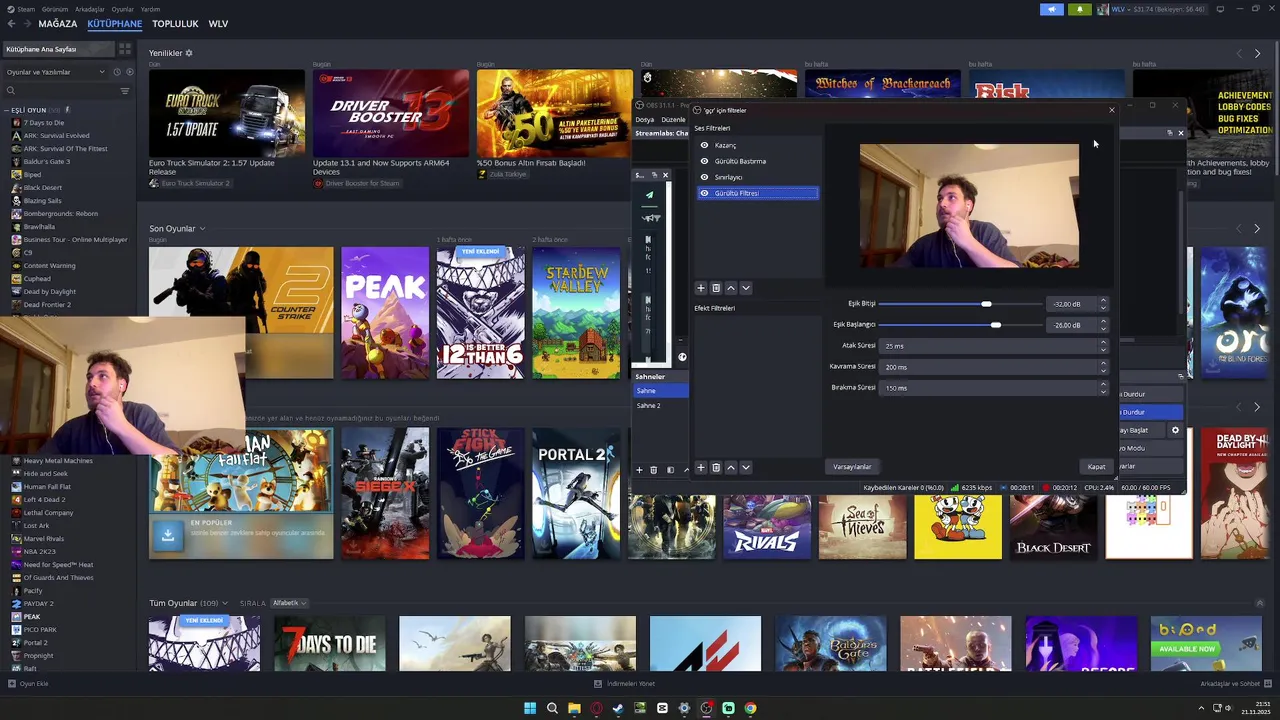This screenshot has height=720, width=1280.
Task: Toggle visibility of Sınırlayıcı filter
Action: click(x=704, y=177)
